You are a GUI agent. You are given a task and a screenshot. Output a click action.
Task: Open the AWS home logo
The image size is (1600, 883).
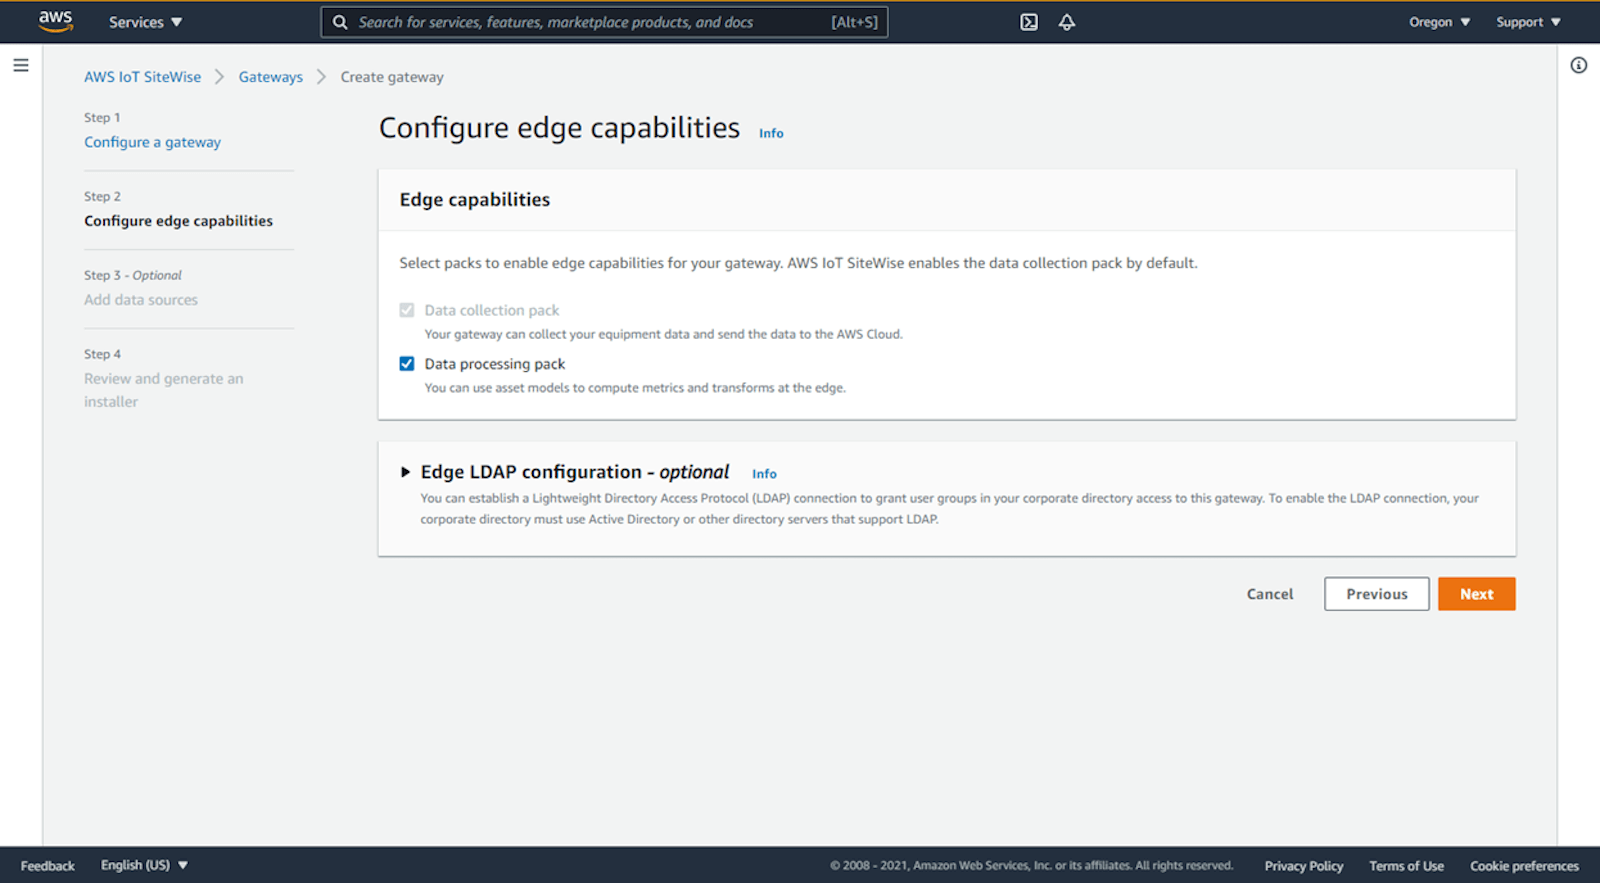(x=55, y=21)
